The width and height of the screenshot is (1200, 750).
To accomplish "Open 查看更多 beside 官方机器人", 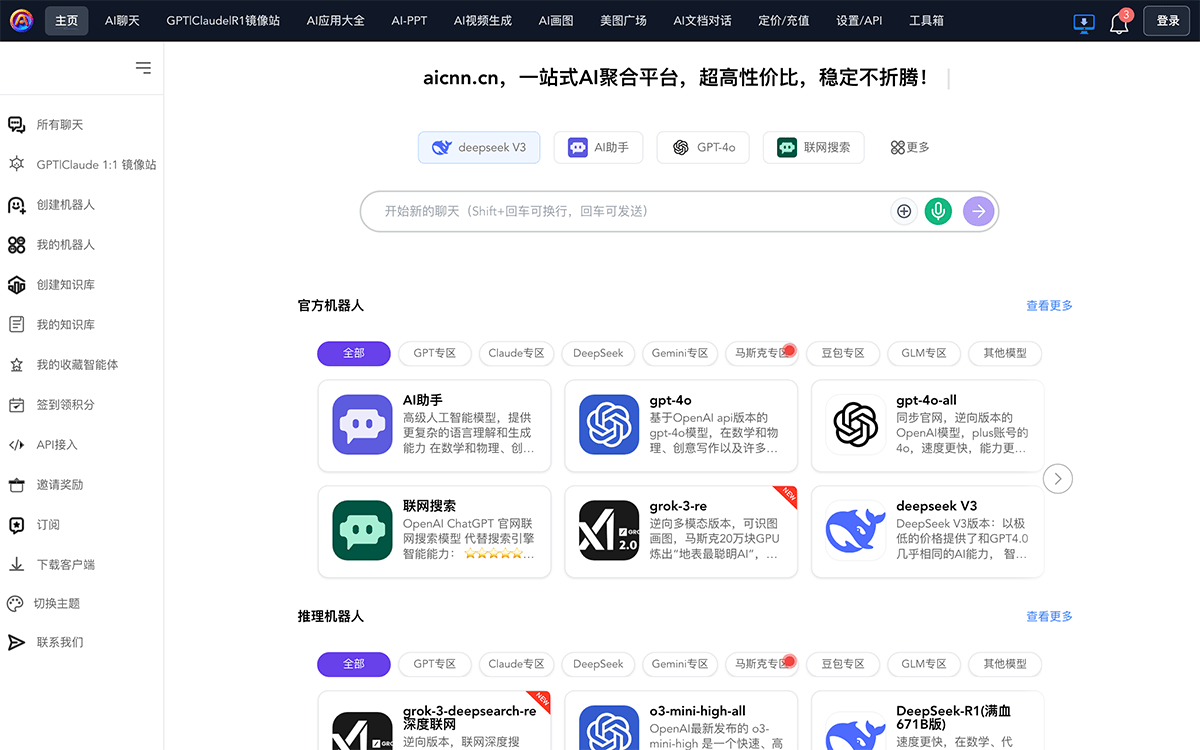I will 1049,306.
